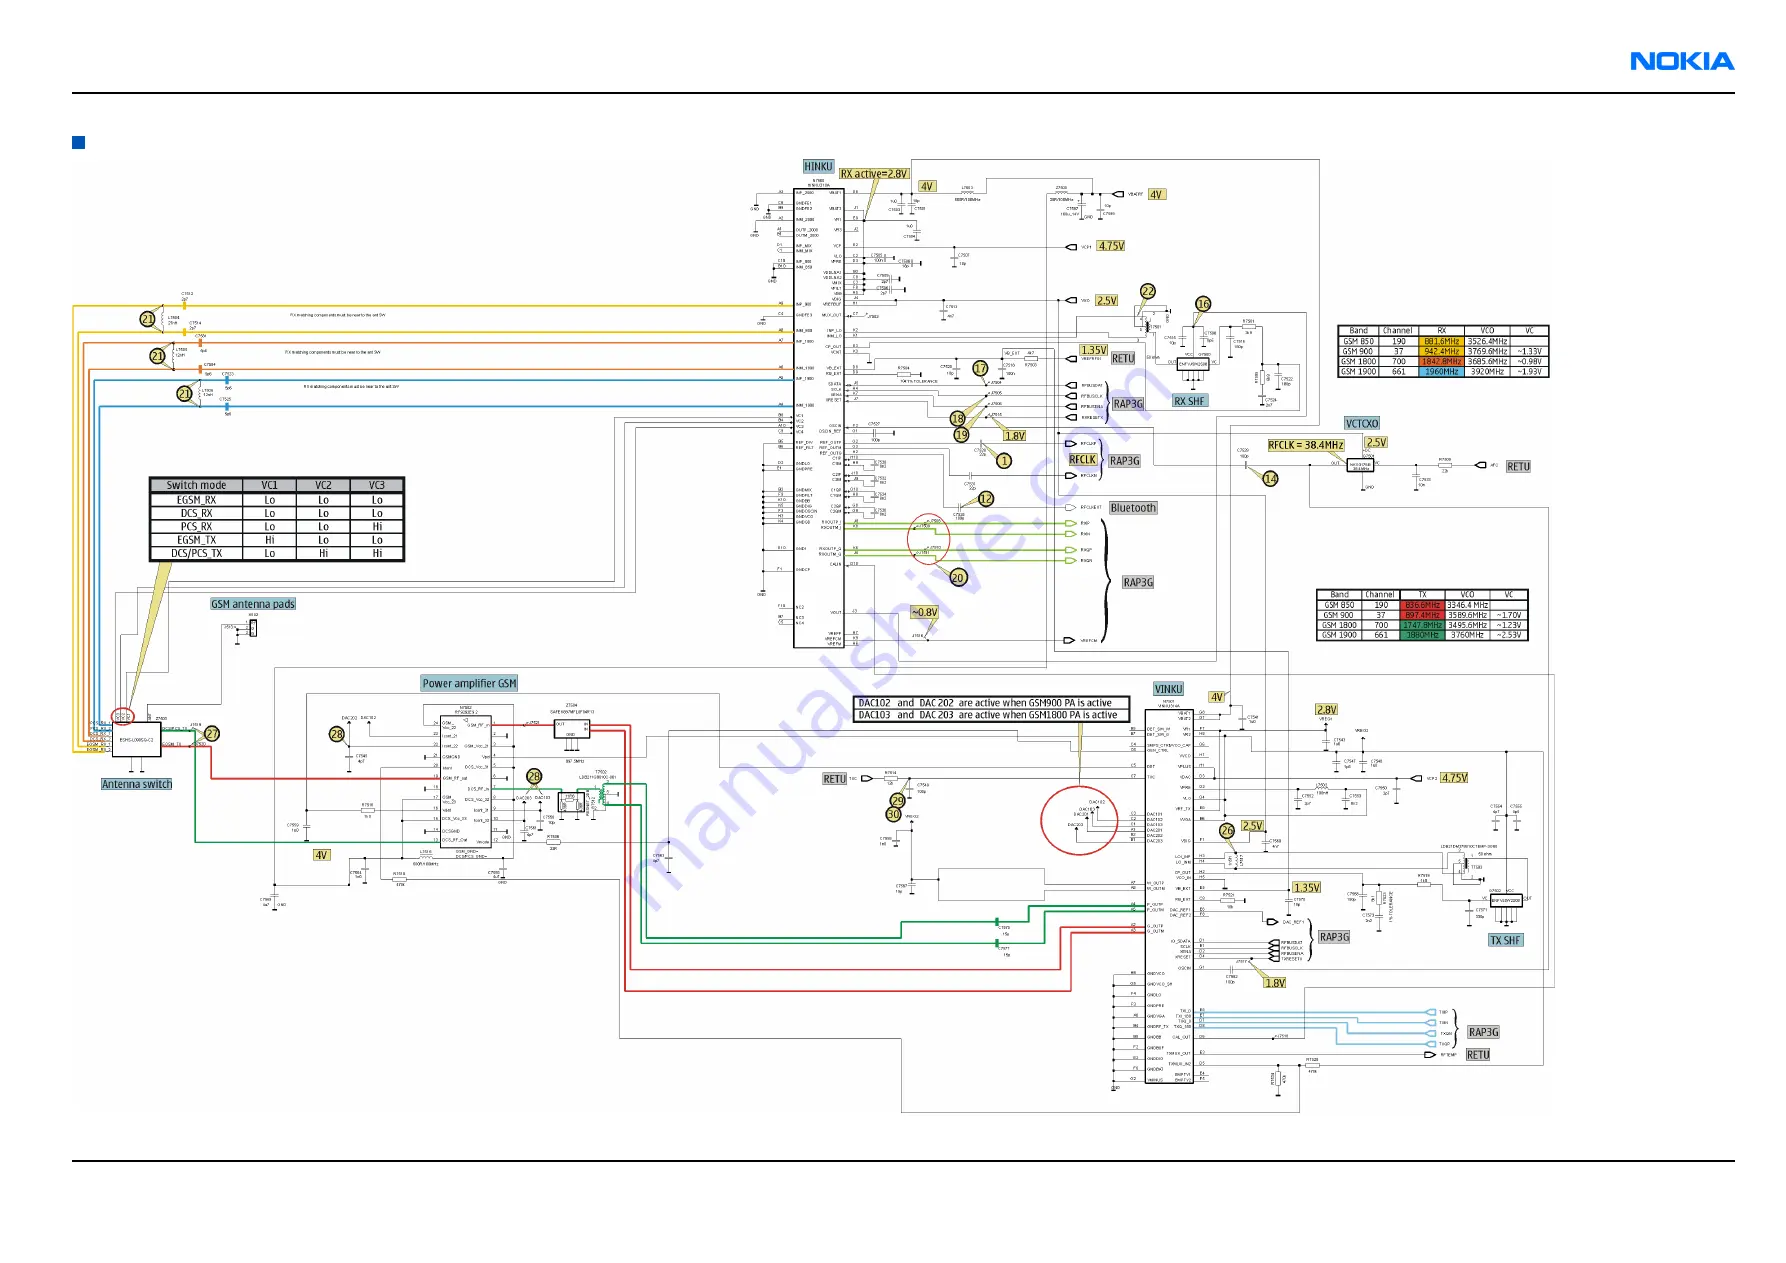Click callout number 16

1203,304
